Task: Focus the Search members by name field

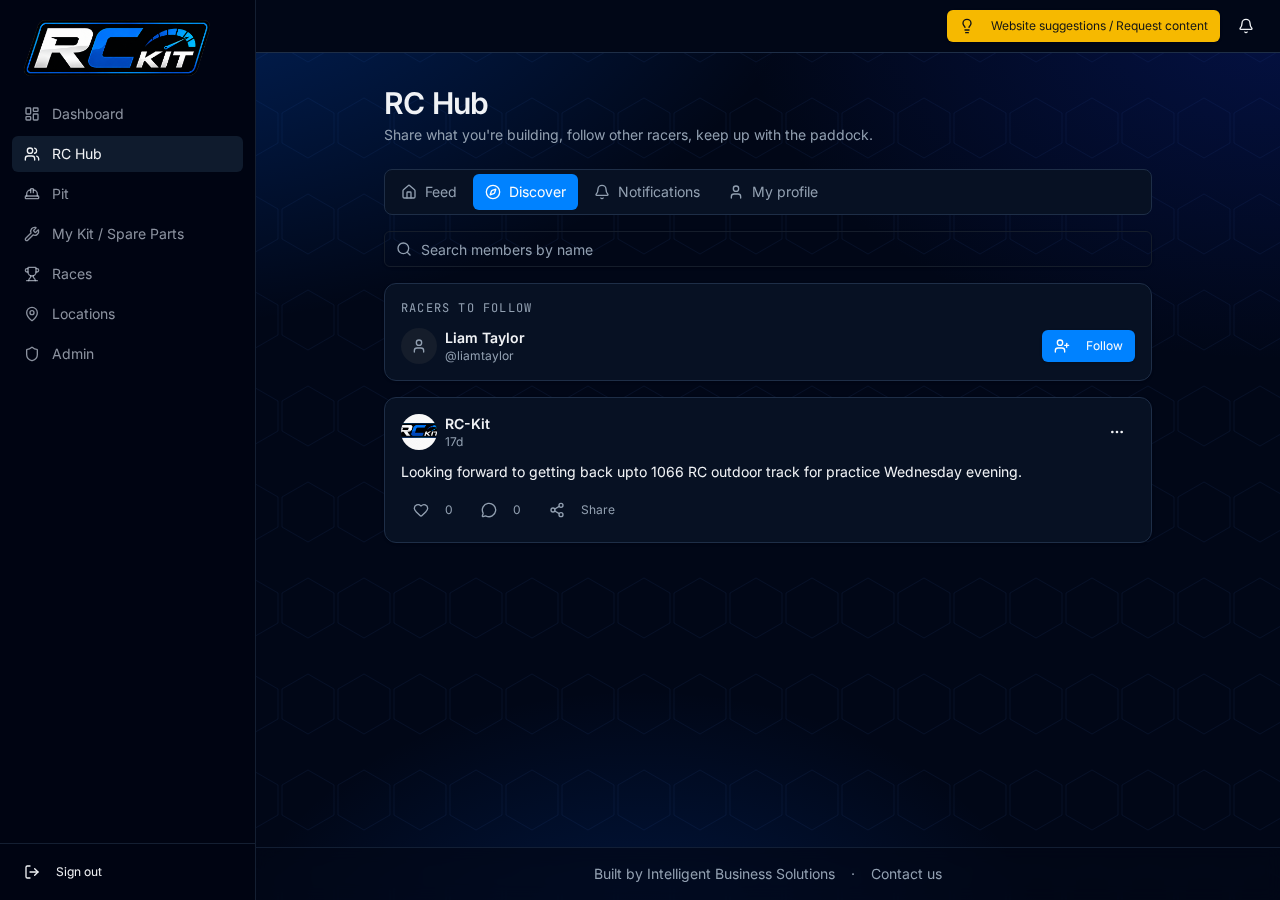Action: coord(768,249)
